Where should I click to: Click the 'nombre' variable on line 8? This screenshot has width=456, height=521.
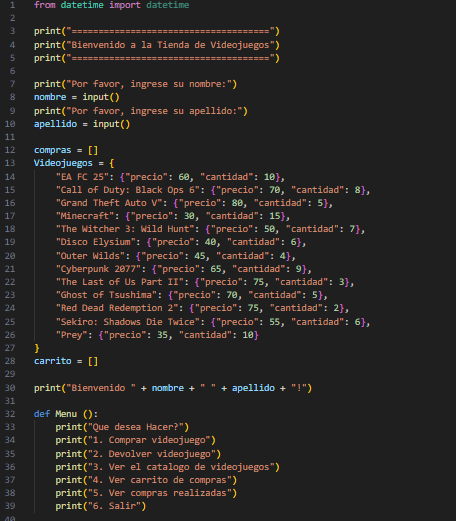[x=50, y=97]
